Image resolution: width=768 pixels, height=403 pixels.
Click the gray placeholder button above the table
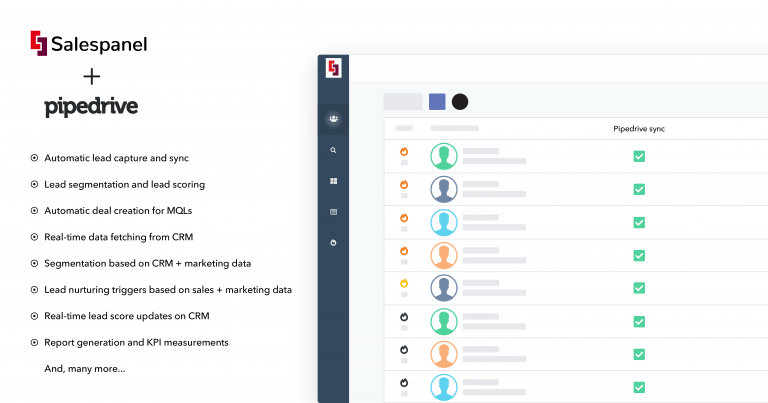[403, 102]
